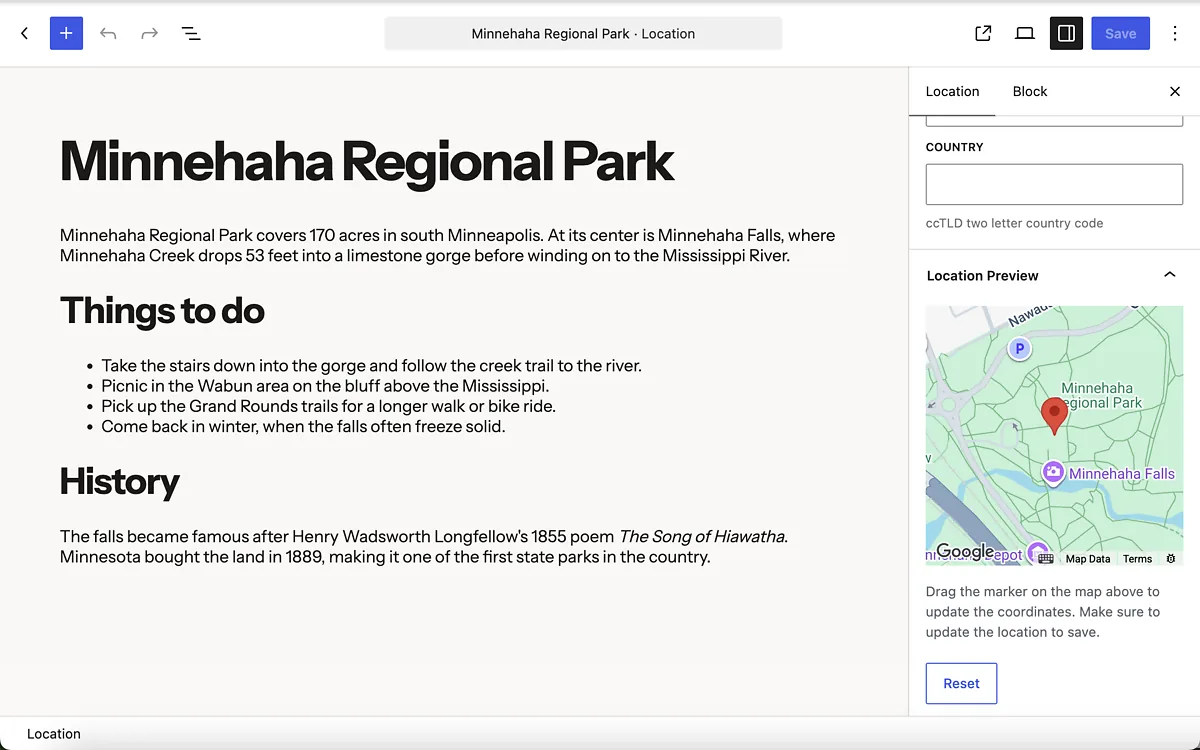Save the location
The height and width of the screenshot is (750, 1200).
click(x=1120, y=33)
